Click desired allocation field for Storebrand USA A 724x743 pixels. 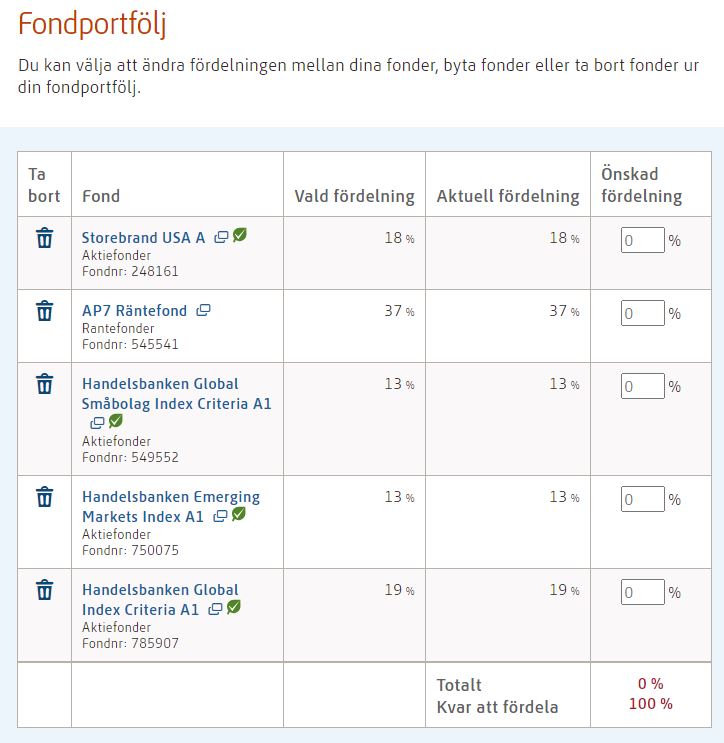[x=642, y=240]
